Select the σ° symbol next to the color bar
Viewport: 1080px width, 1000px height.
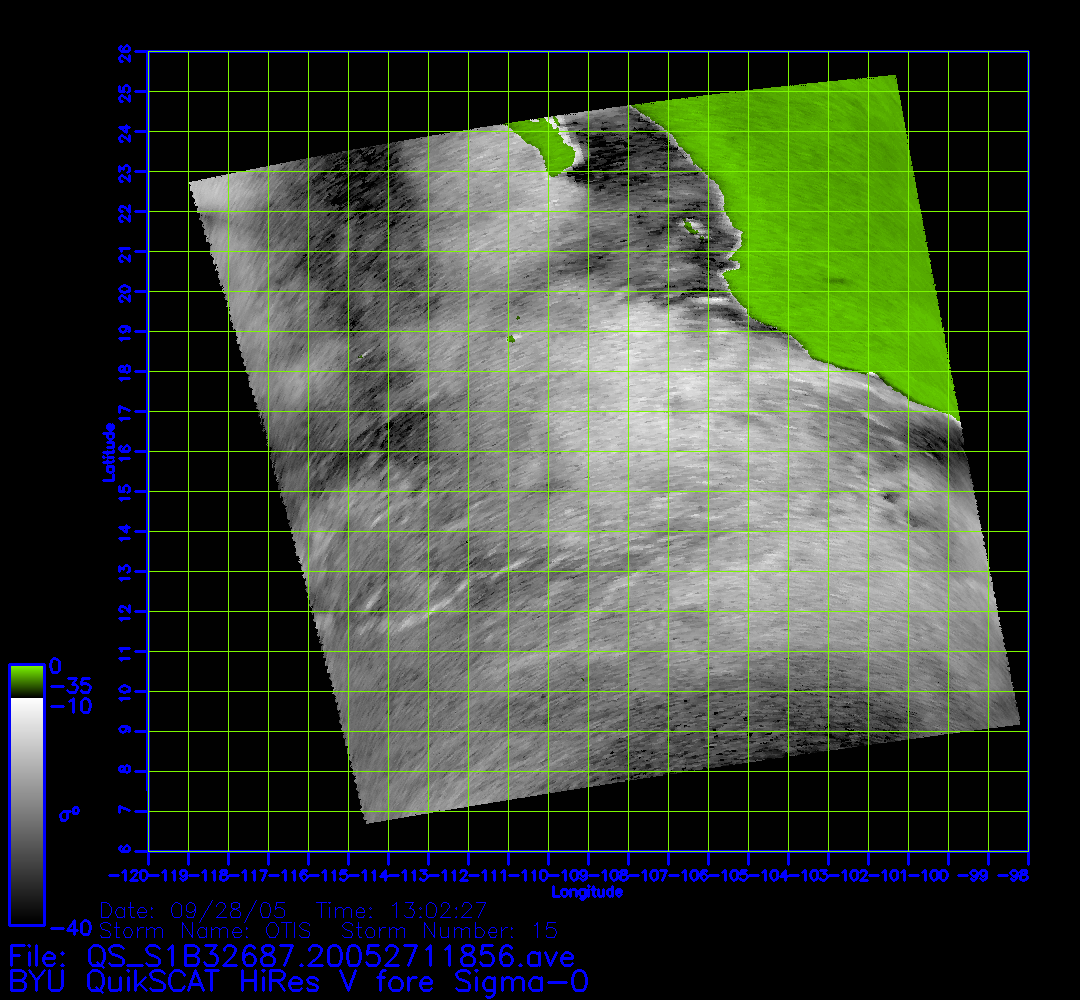pos(68,813)
